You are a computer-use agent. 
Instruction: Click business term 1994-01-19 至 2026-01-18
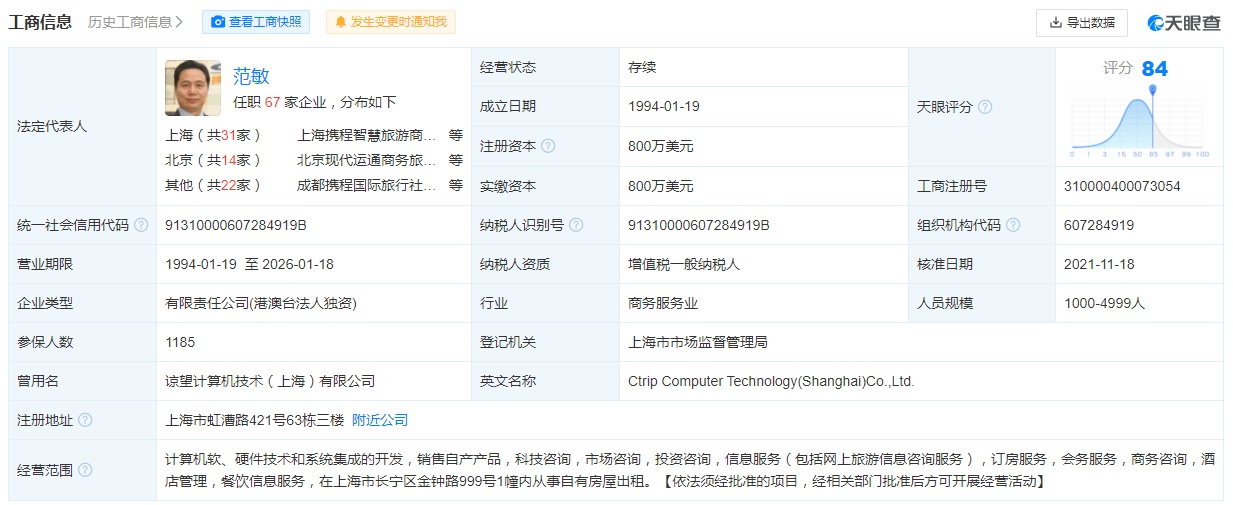point(249,264)
